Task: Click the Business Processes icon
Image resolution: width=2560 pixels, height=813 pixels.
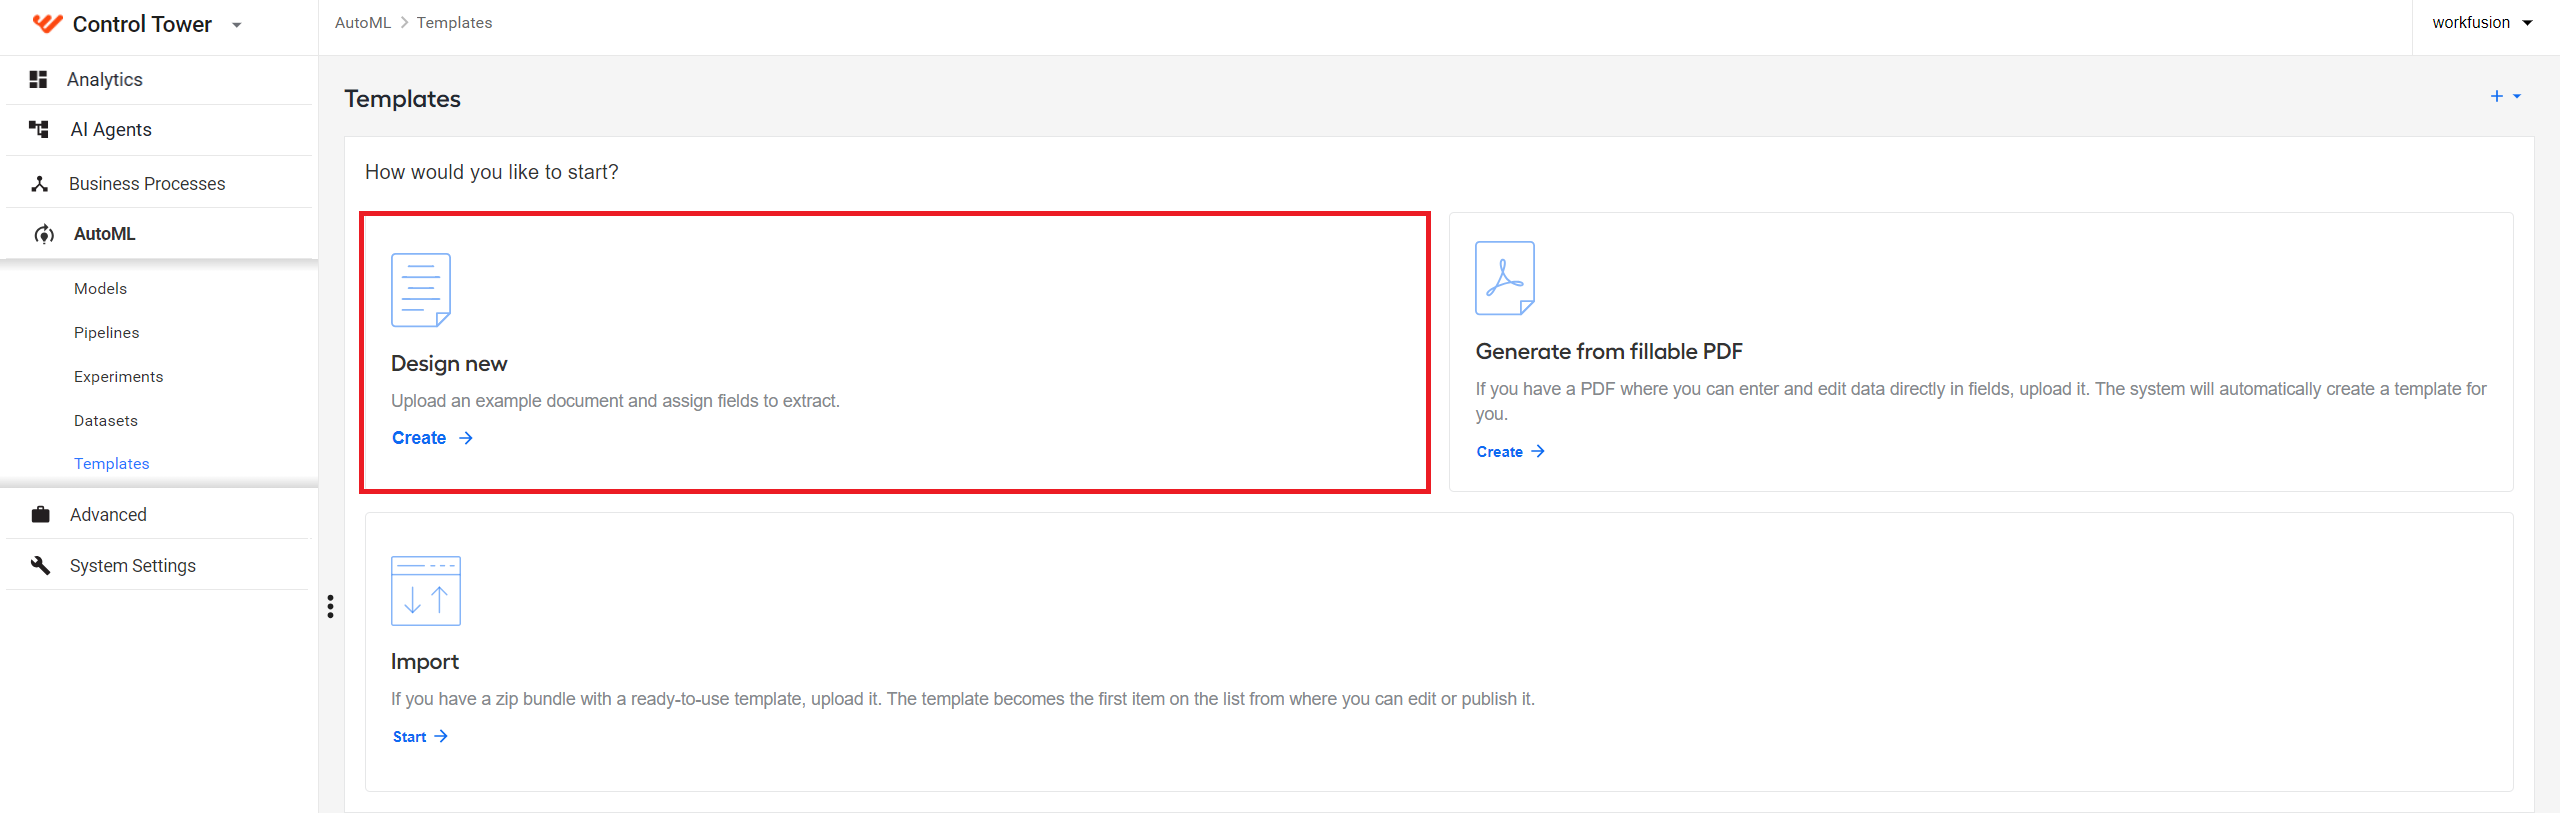Action: (x=40, y=184)
